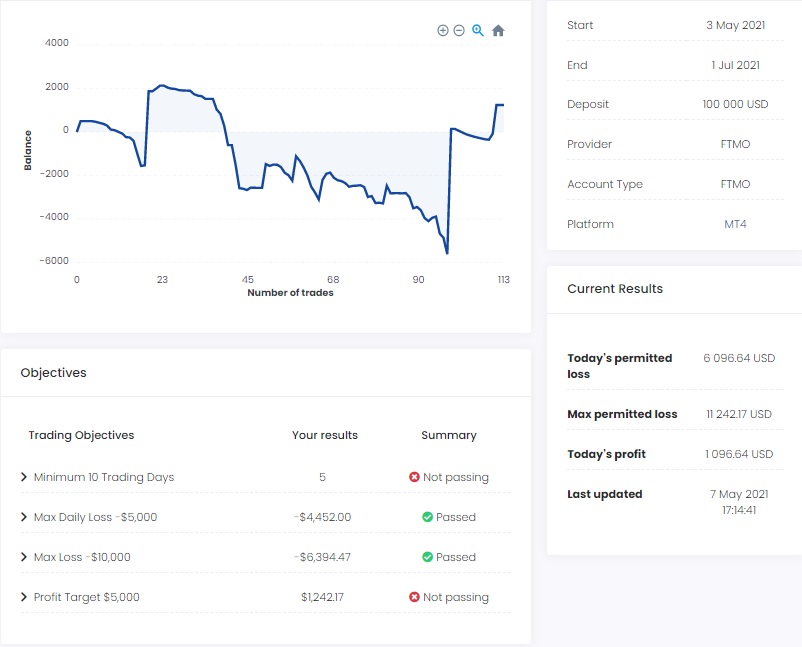The height and width of the screenshot is (647, 802).
Task: Click the red X on Profit Target row
Action: pyautogui.click(x=414, y=597)
